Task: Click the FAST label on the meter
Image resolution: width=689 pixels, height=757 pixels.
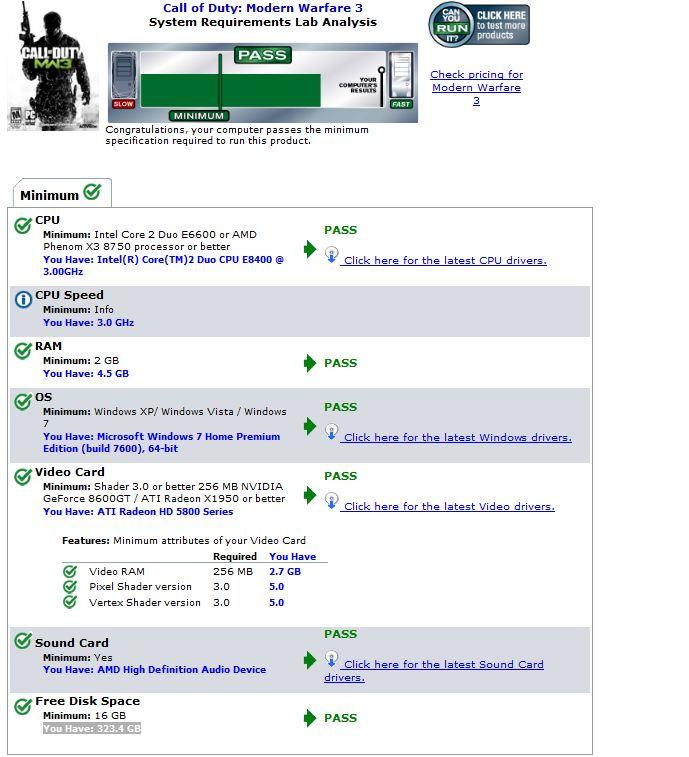Action: point(401,104)
